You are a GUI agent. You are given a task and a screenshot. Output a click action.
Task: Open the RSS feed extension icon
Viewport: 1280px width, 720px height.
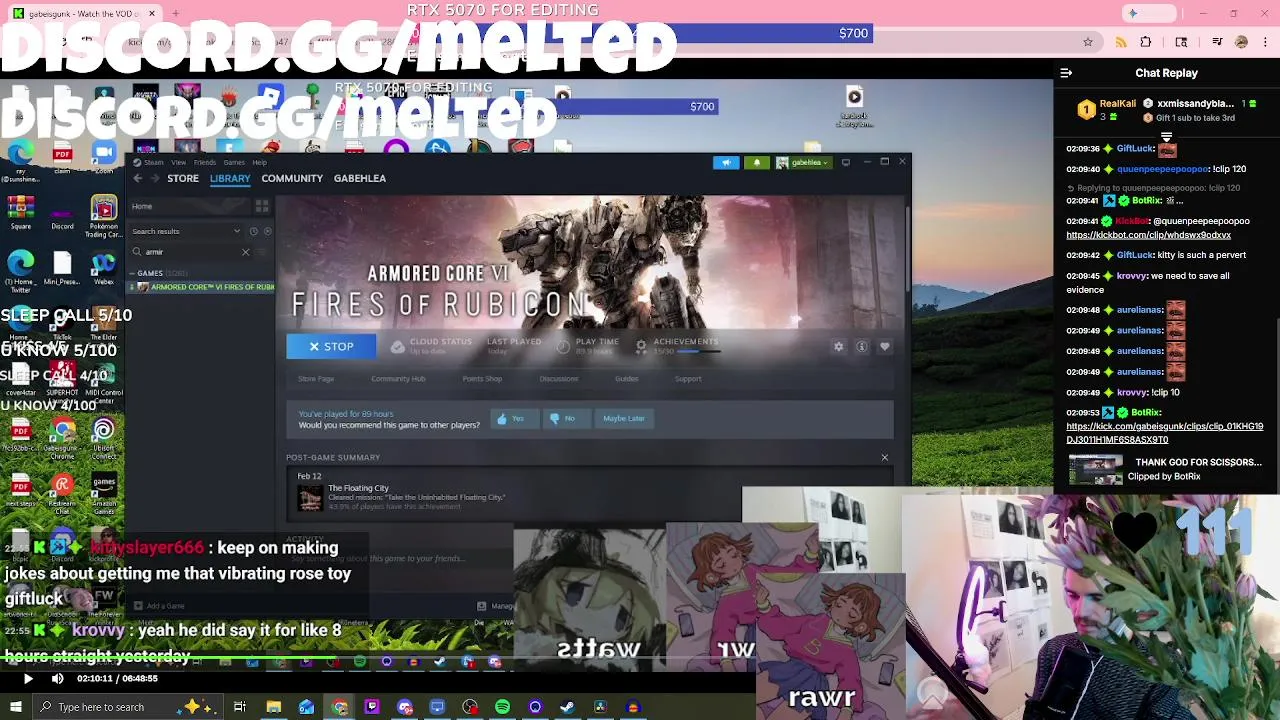click(x=1121, y=42)
